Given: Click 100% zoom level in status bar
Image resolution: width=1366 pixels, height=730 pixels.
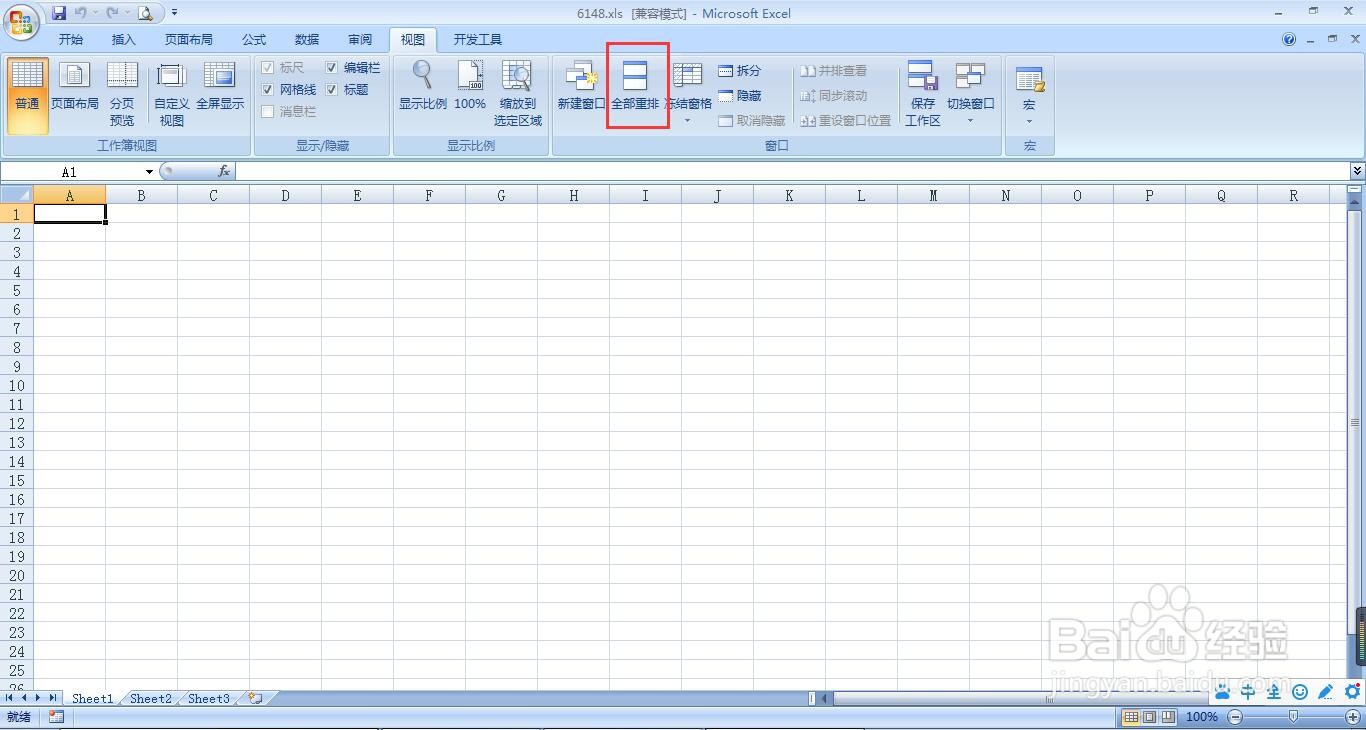Looking at the screenshot, I should click(1202, 717).
